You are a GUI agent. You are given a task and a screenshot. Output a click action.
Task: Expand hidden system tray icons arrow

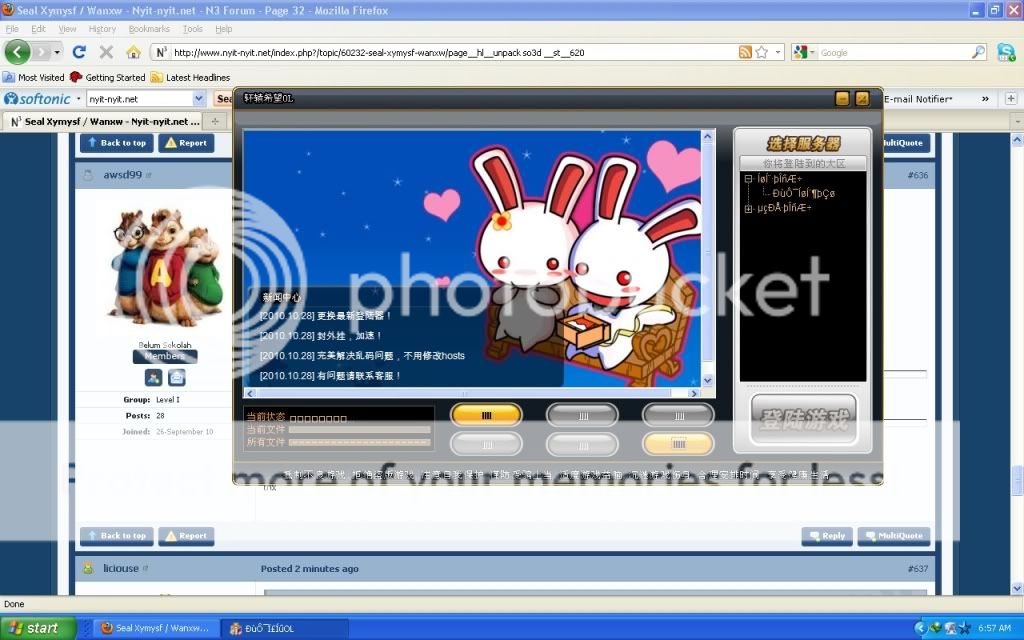click(x=920, y=628)
